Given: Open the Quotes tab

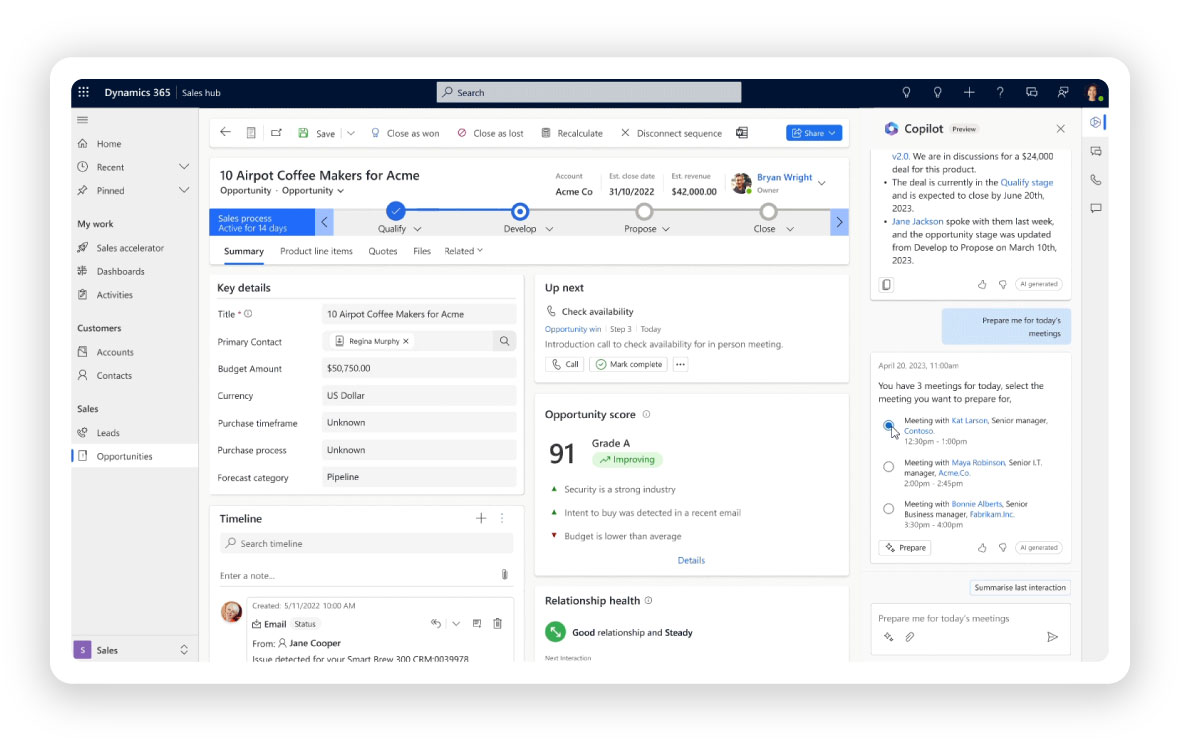Looking at the screenshot, I should [x=382, y=251].
